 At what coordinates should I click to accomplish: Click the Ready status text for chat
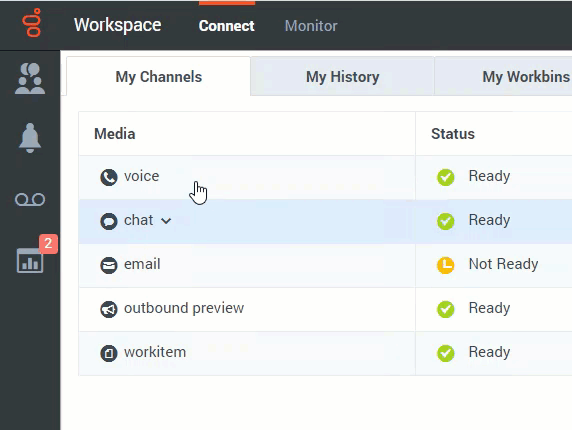(x=489, y=220)
